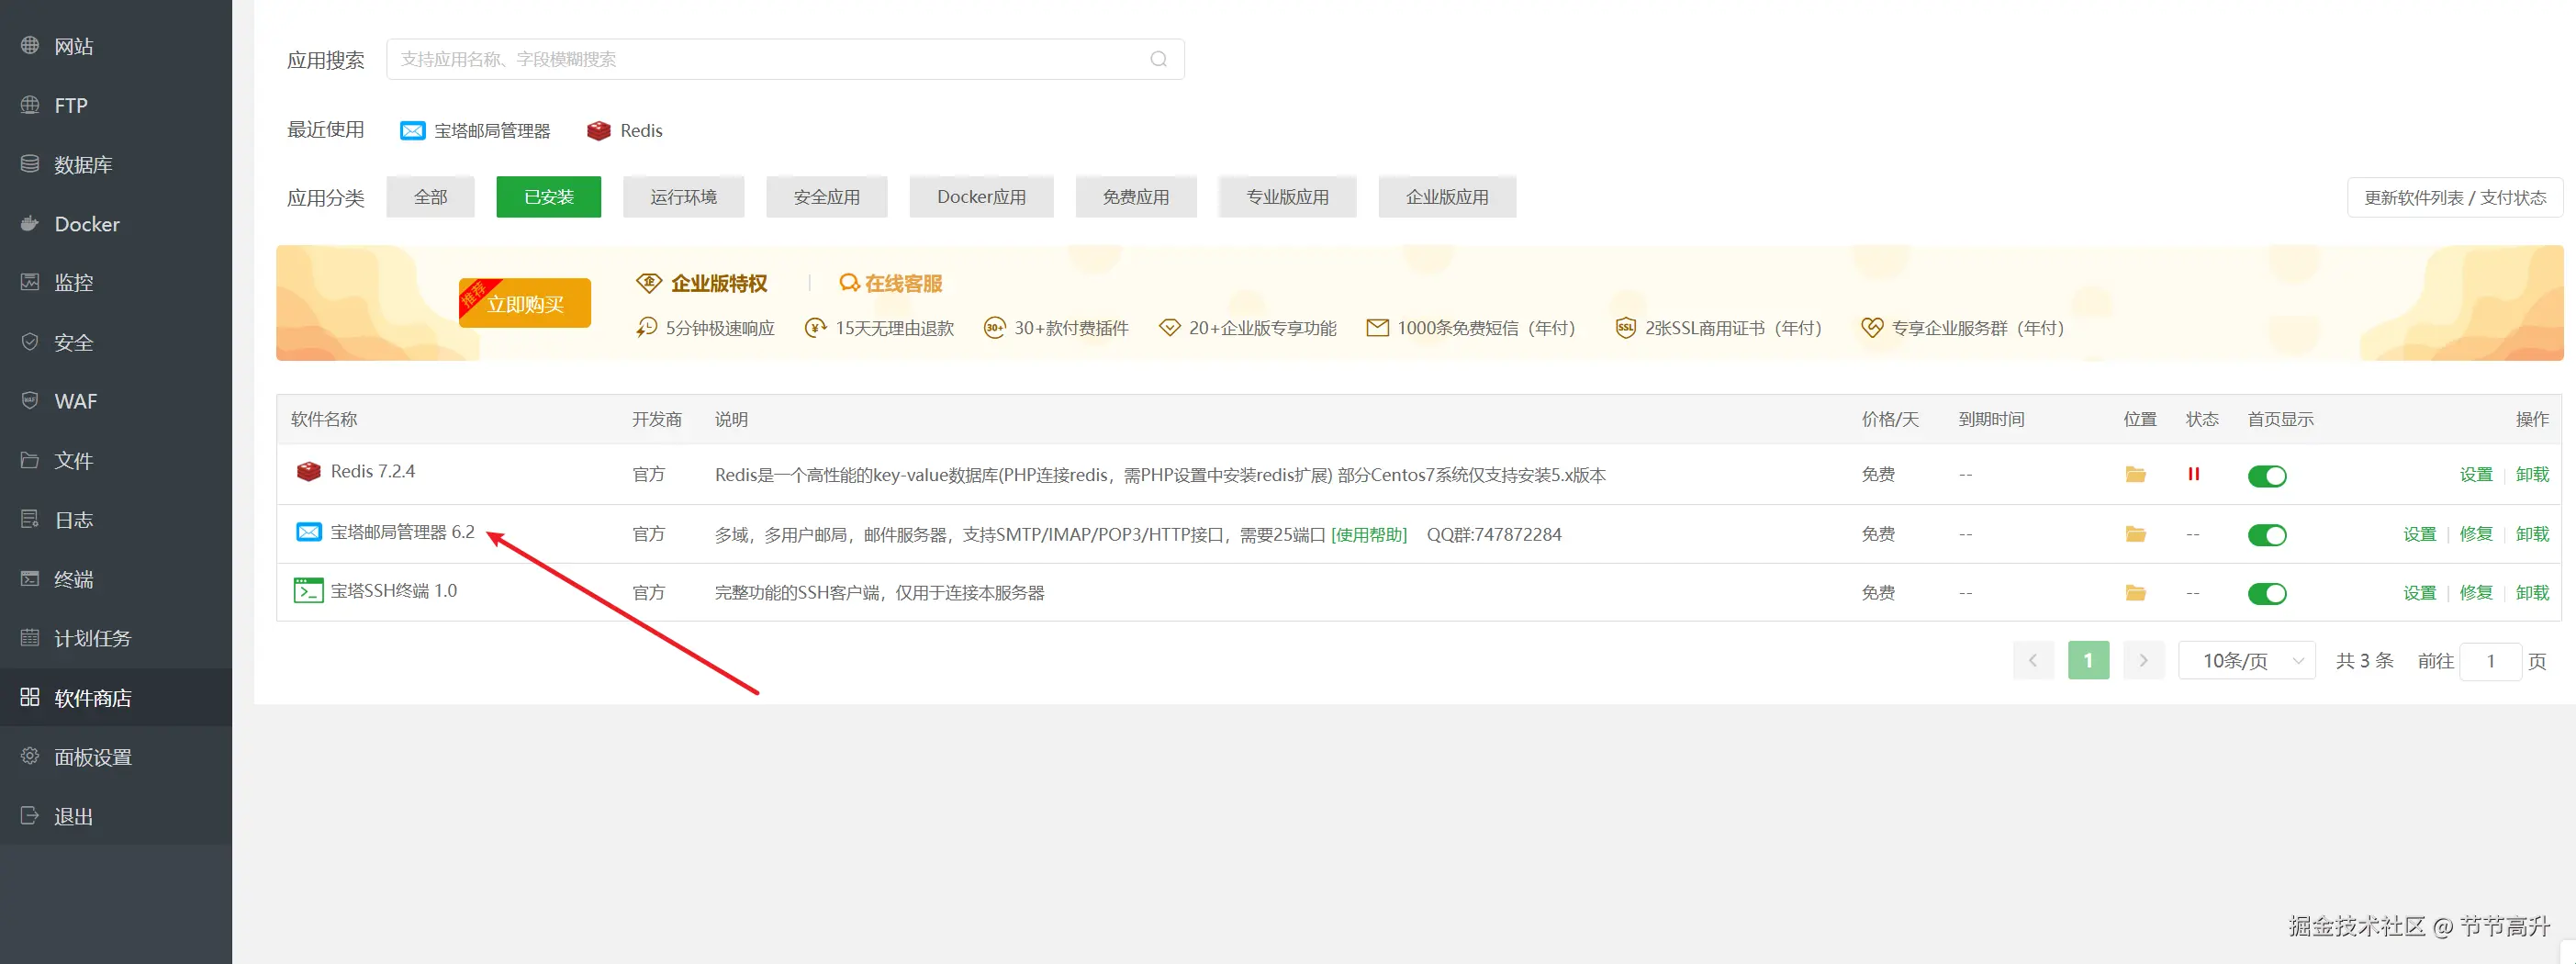The image size is (2576, 964).
Task: Open the 宝塔邮局管理器 folder location icon
Action: (2135, 534)
